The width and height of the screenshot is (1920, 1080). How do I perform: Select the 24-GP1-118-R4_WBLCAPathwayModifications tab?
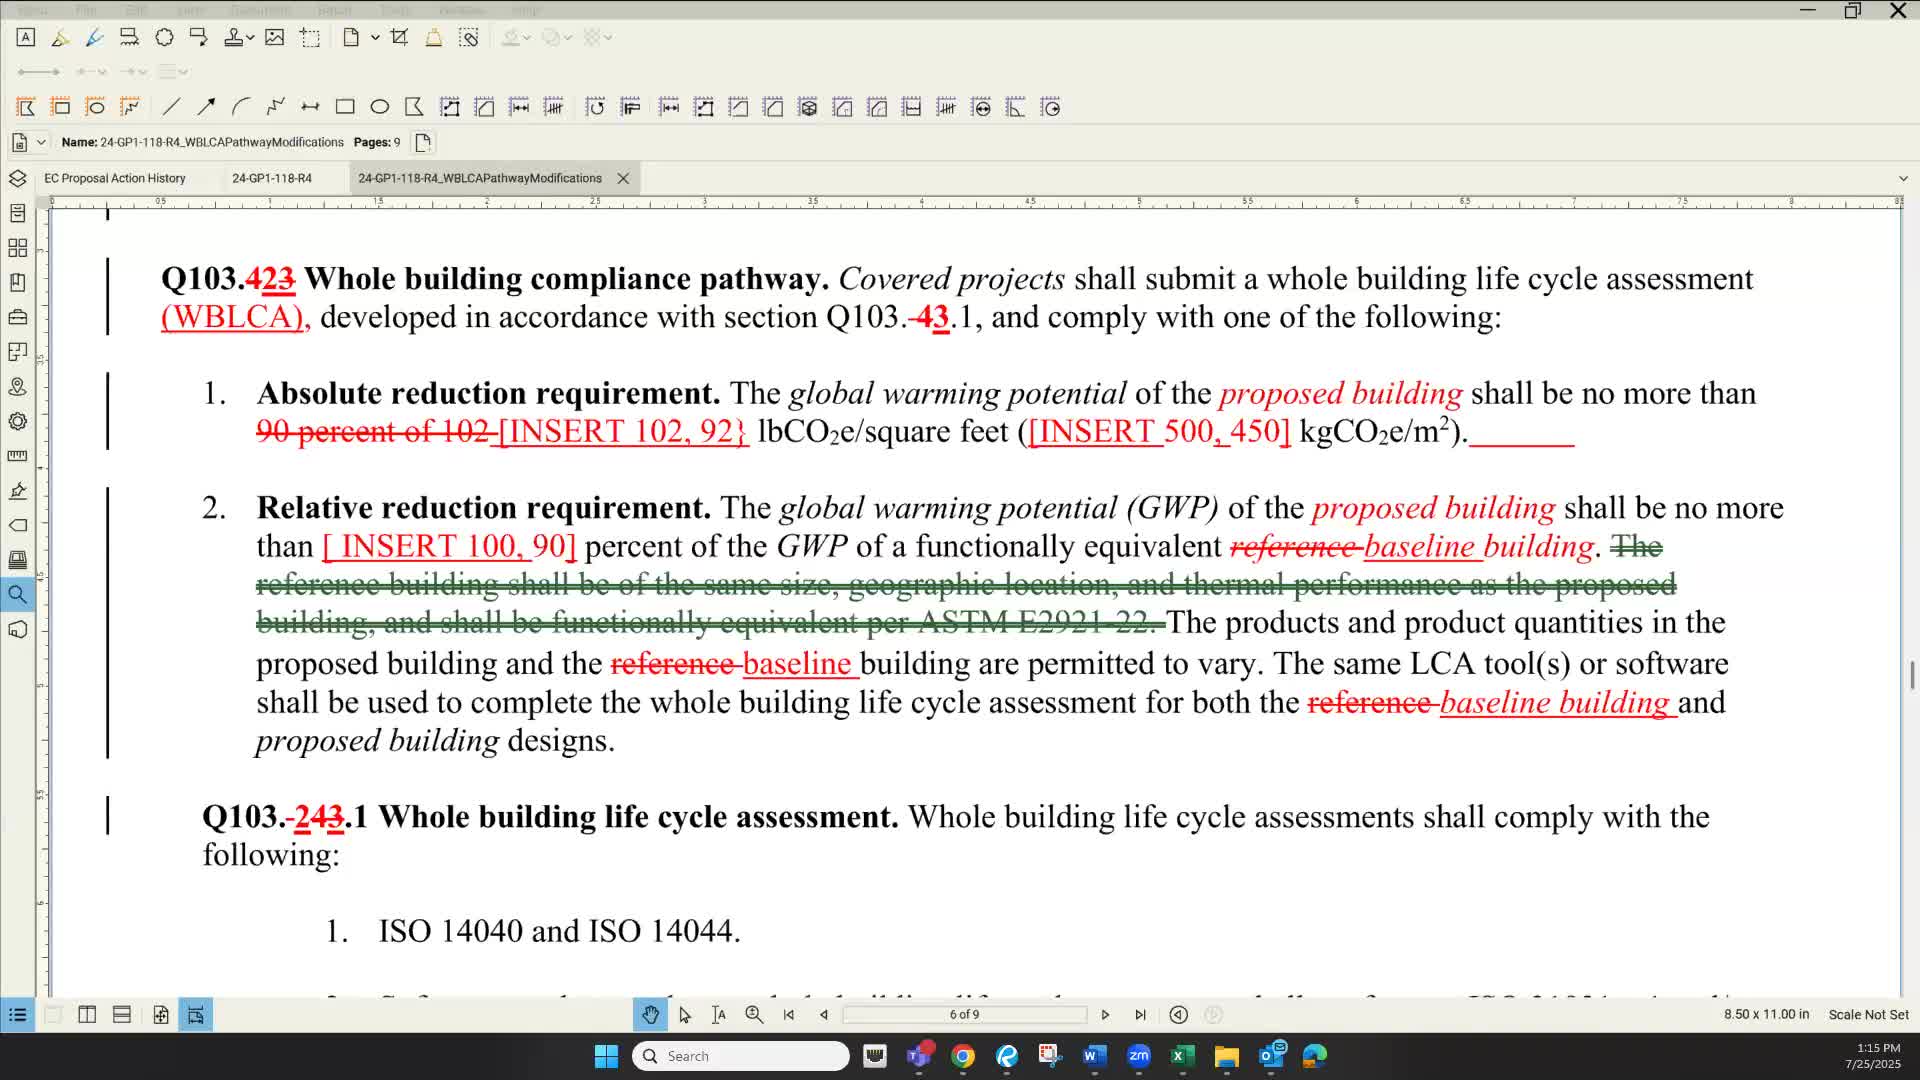click(480, 178)
